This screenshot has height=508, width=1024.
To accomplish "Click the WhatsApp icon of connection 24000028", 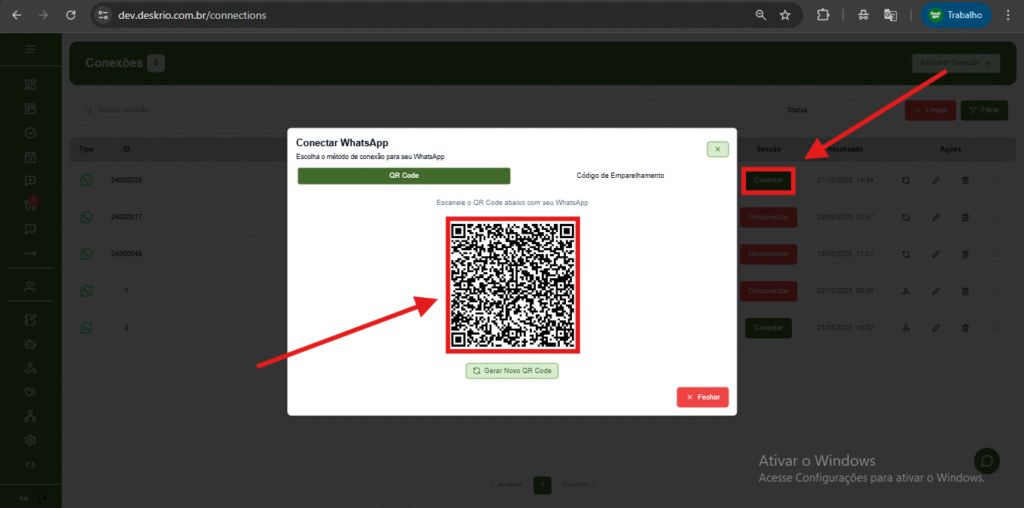I will (87, 180).
